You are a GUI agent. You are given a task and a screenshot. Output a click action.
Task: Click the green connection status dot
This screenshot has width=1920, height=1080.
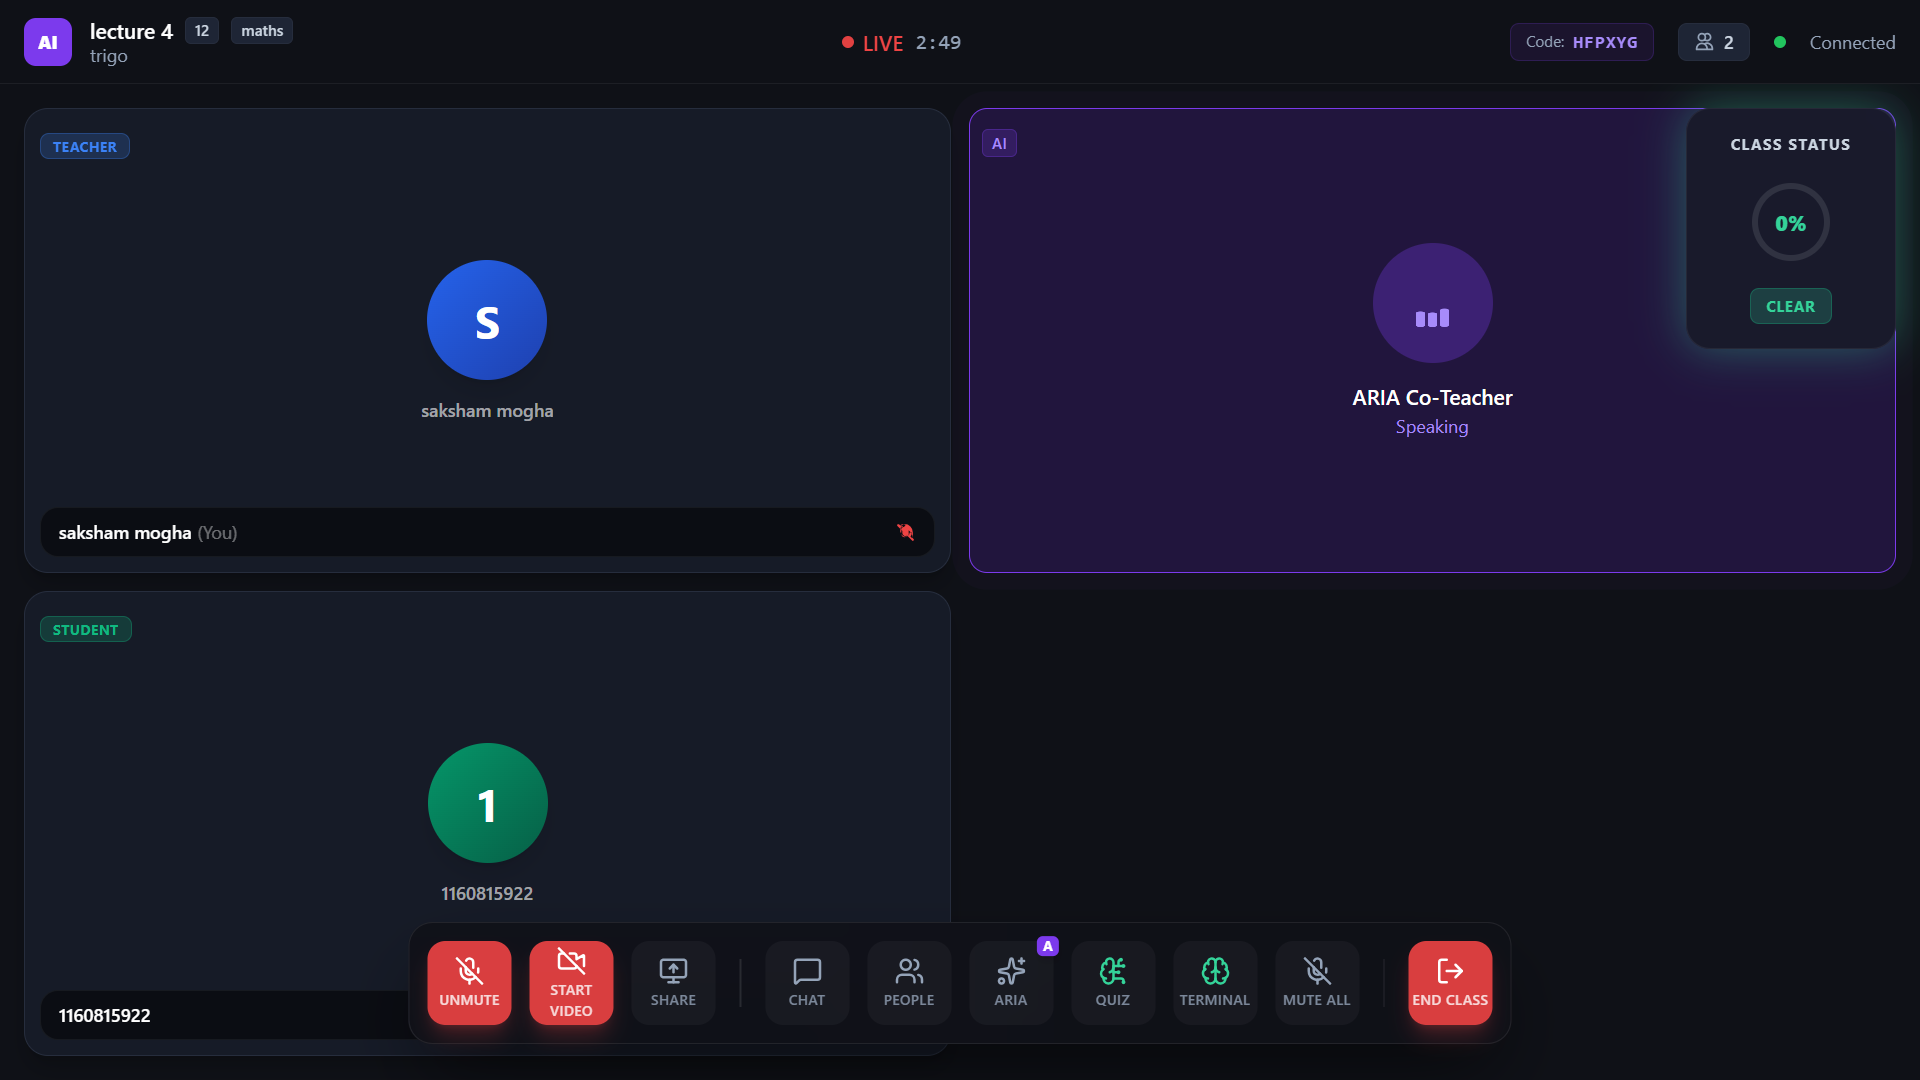pyautogui.click(x=1780, y=42)
